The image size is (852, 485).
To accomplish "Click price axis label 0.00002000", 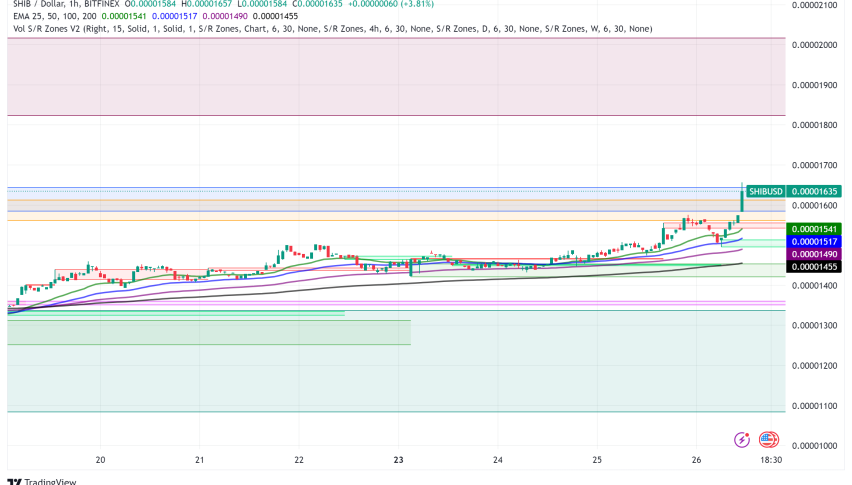I will 814,45.
